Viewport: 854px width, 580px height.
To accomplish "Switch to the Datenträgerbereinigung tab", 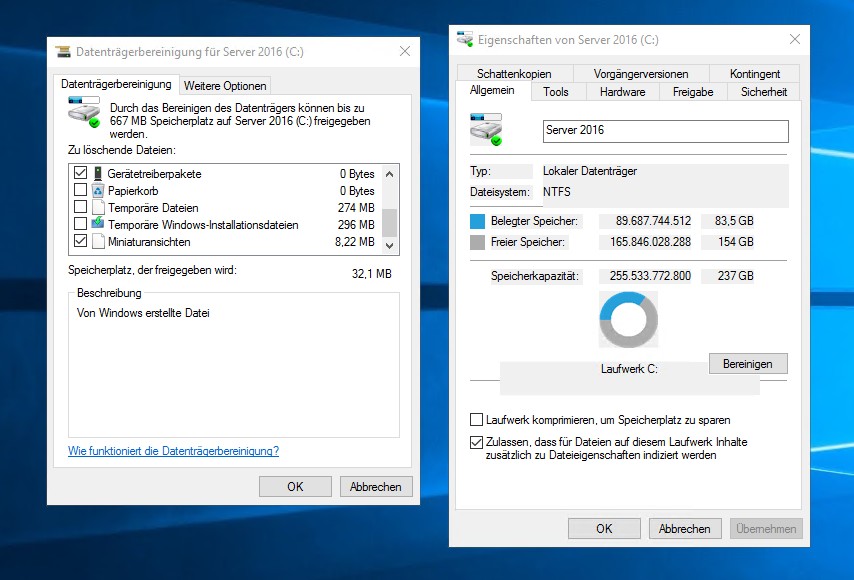I will 116,84.
